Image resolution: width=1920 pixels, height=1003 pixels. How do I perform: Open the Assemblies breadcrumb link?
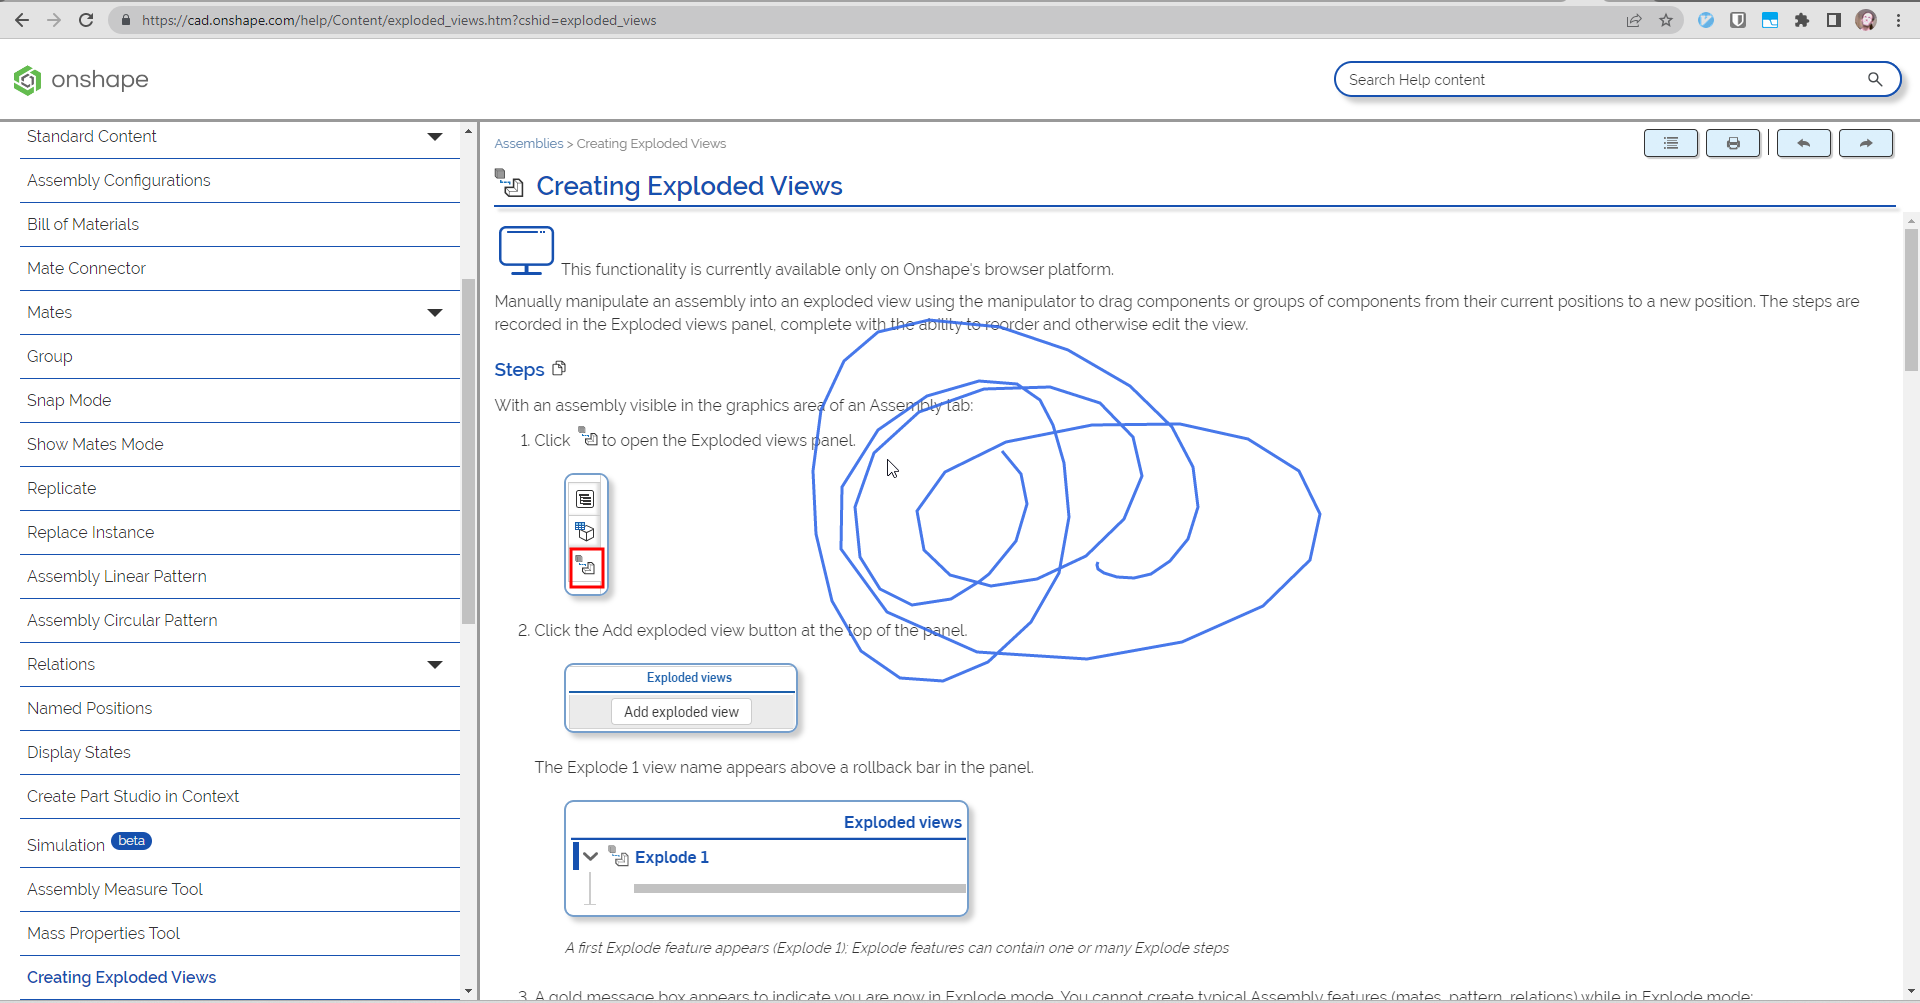pos(529,143)
